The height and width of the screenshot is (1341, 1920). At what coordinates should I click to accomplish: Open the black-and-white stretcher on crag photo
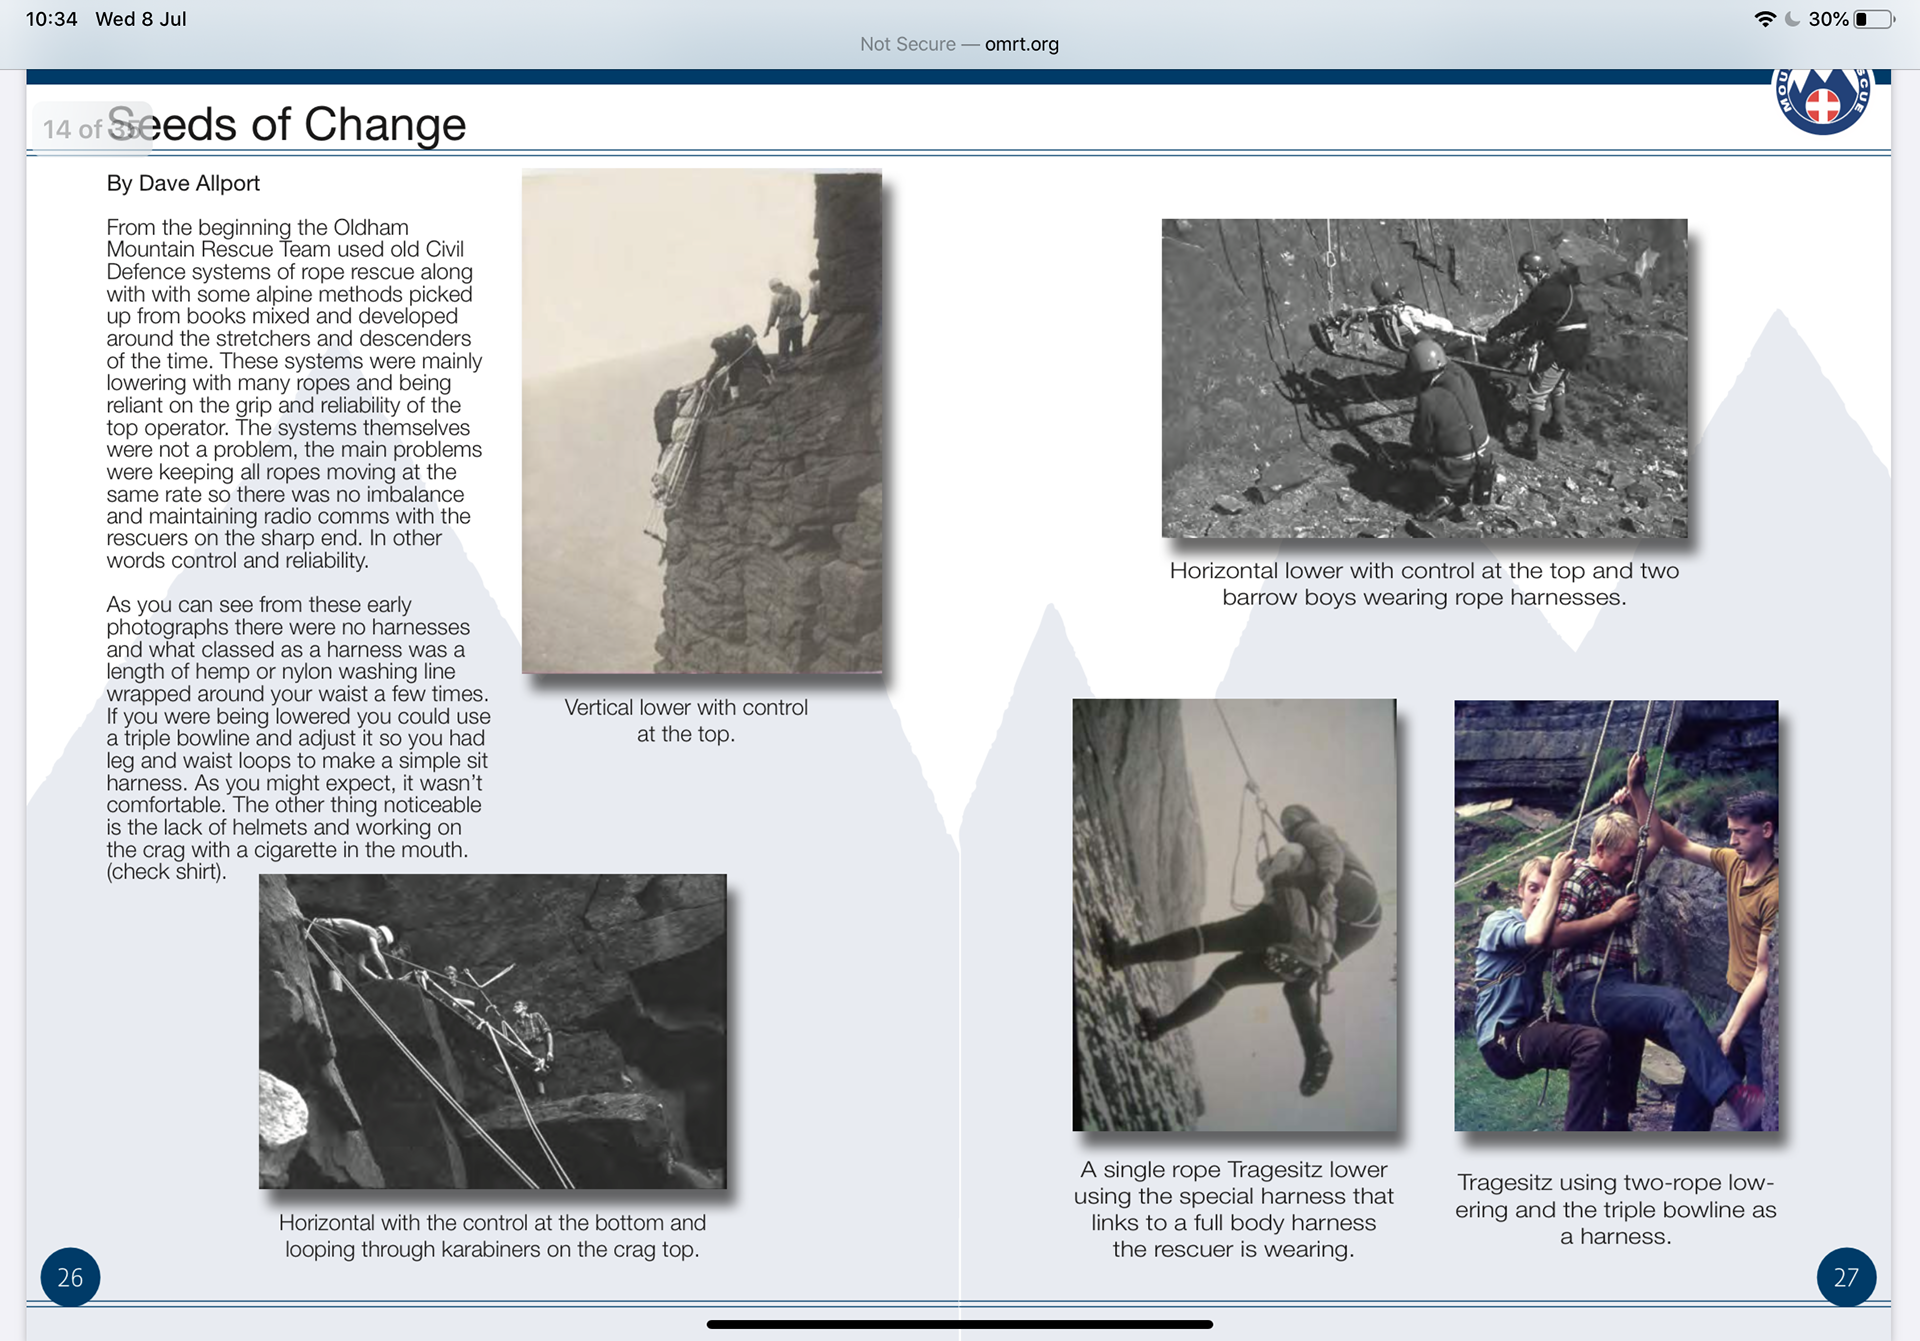(x=493, y=1031)
